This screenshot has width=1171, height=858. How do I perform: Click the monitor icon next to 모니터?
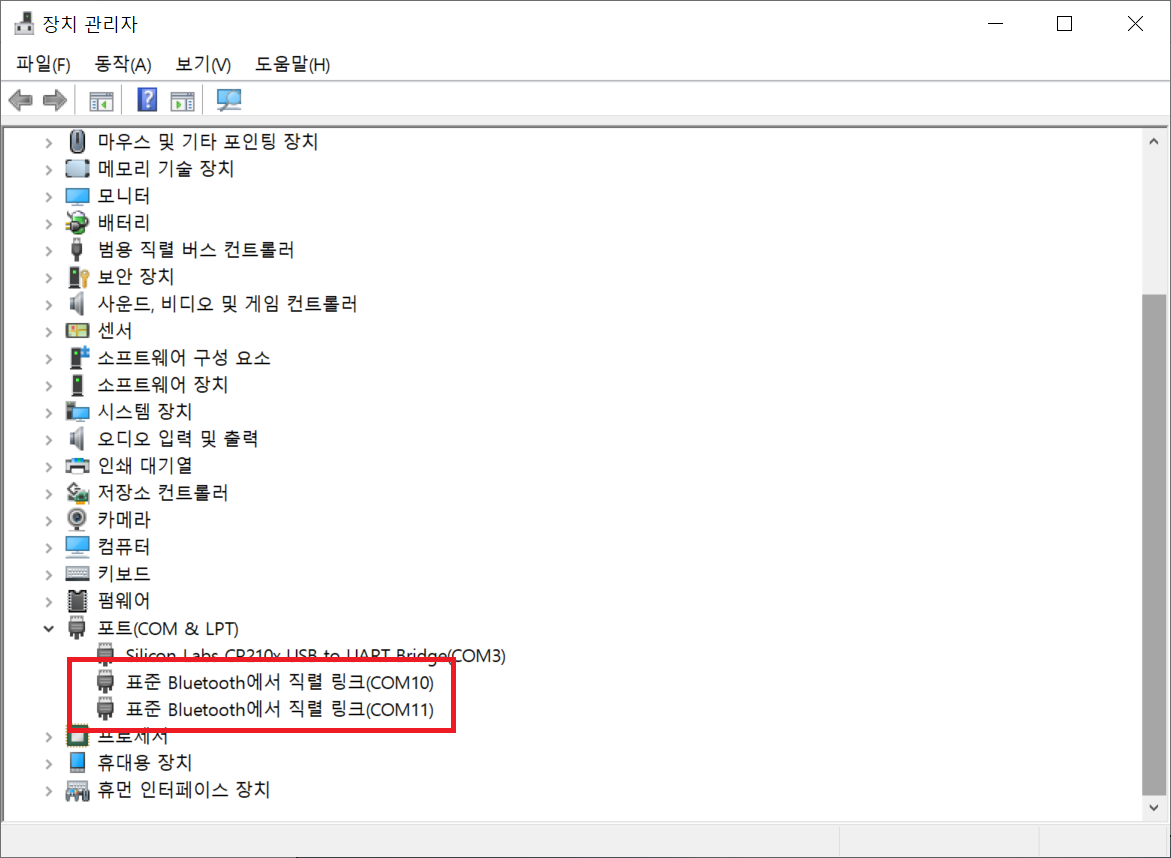point(77,196)
